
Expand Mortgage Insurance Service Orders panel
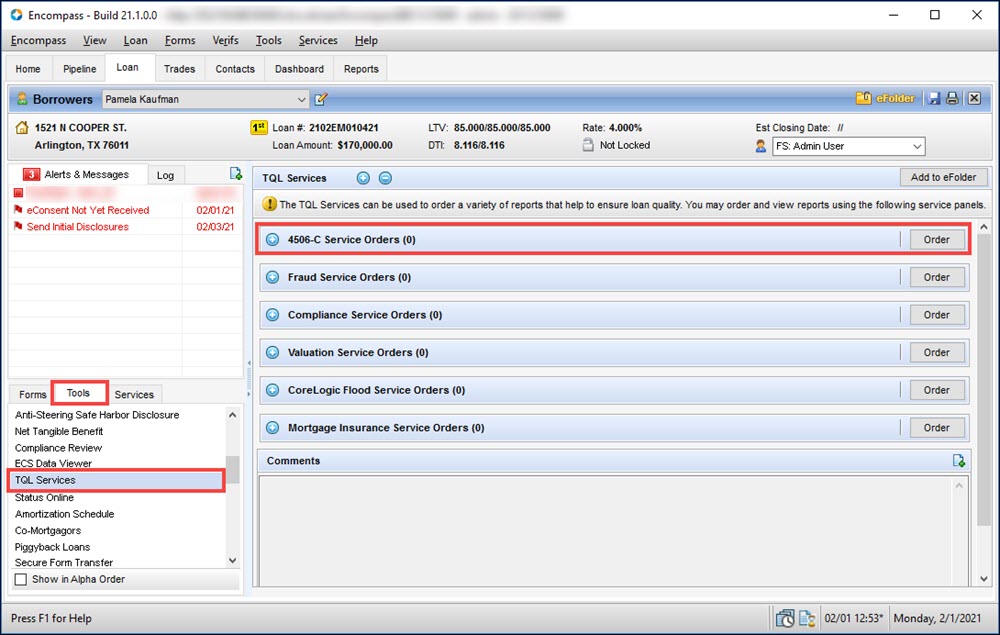(272, 428)
